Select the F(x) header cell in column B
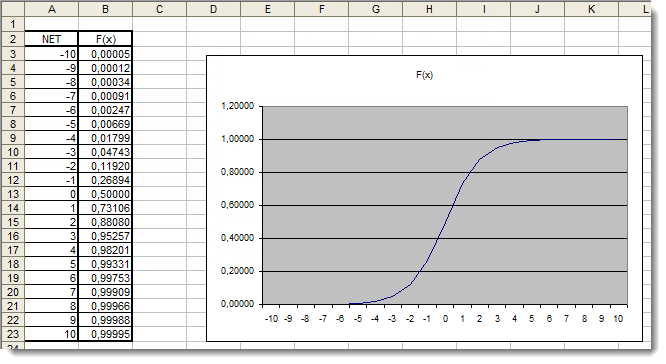This screenshot has height=364, width=666. [x=105, y=39]
